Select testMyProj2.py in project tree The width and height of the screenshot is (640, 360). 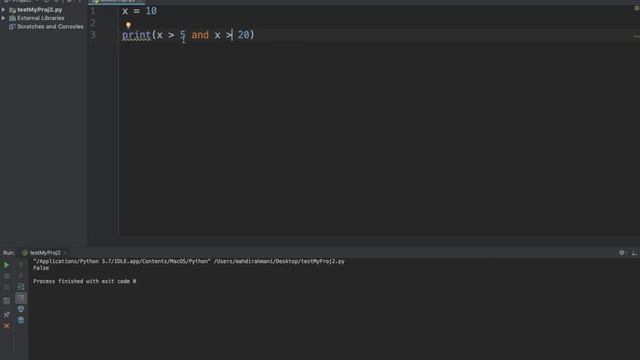[40, 9]
